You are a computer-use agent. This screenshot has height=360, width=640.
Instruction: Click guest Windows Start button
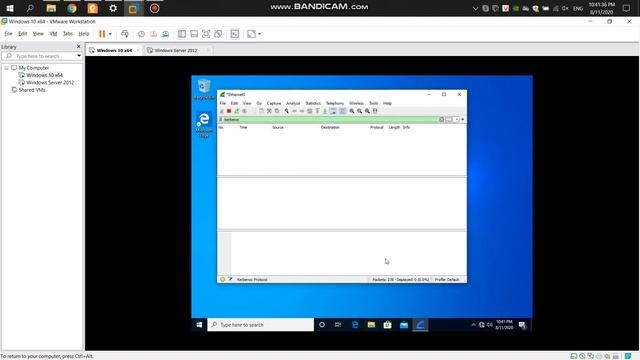(x=199, y=325)
